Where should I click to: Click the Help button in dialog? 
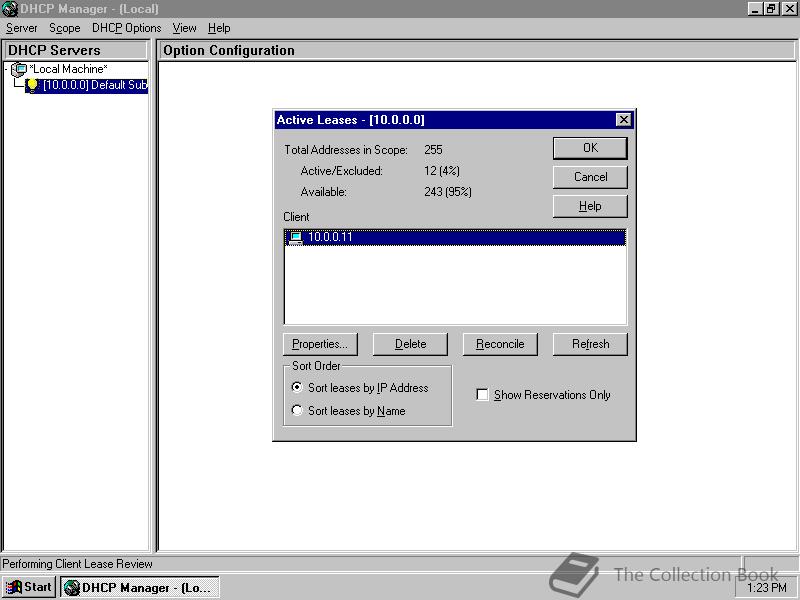coord(590,206)
